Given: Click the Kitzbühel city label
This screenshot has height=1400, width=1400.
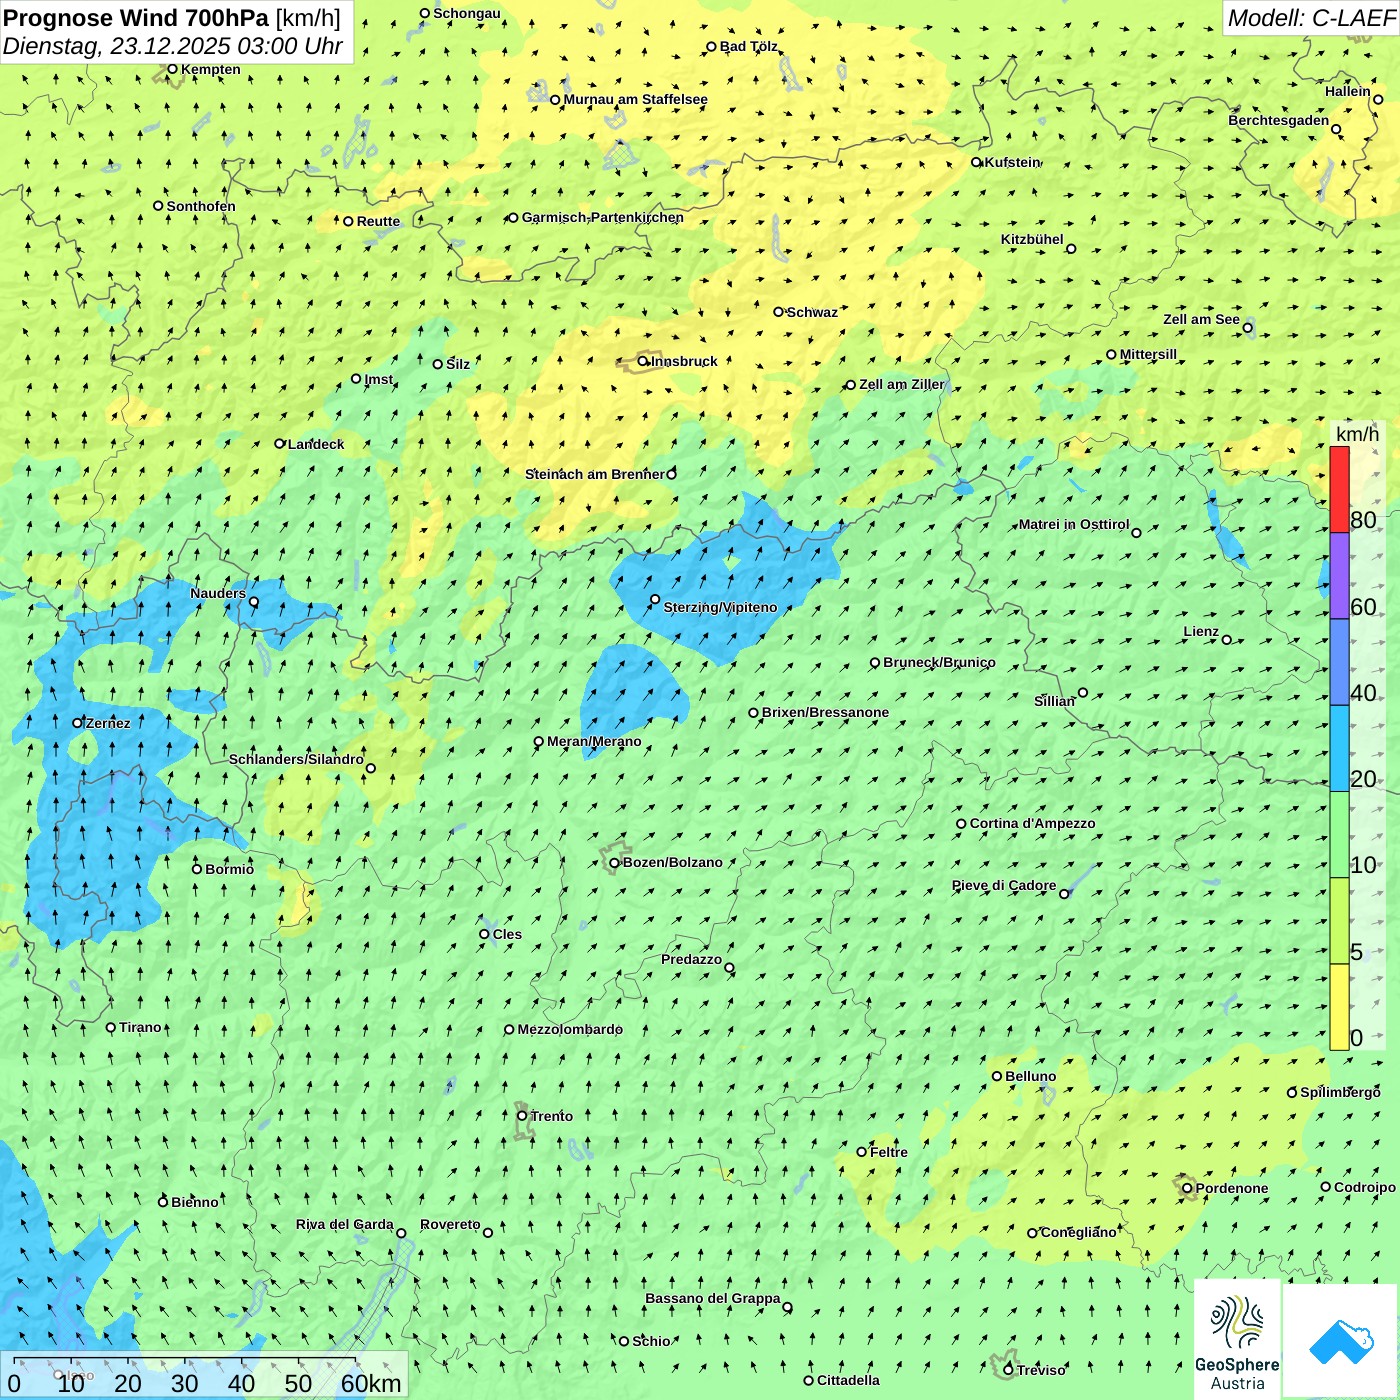Looking at the screenshot, I should (1032, 239).
